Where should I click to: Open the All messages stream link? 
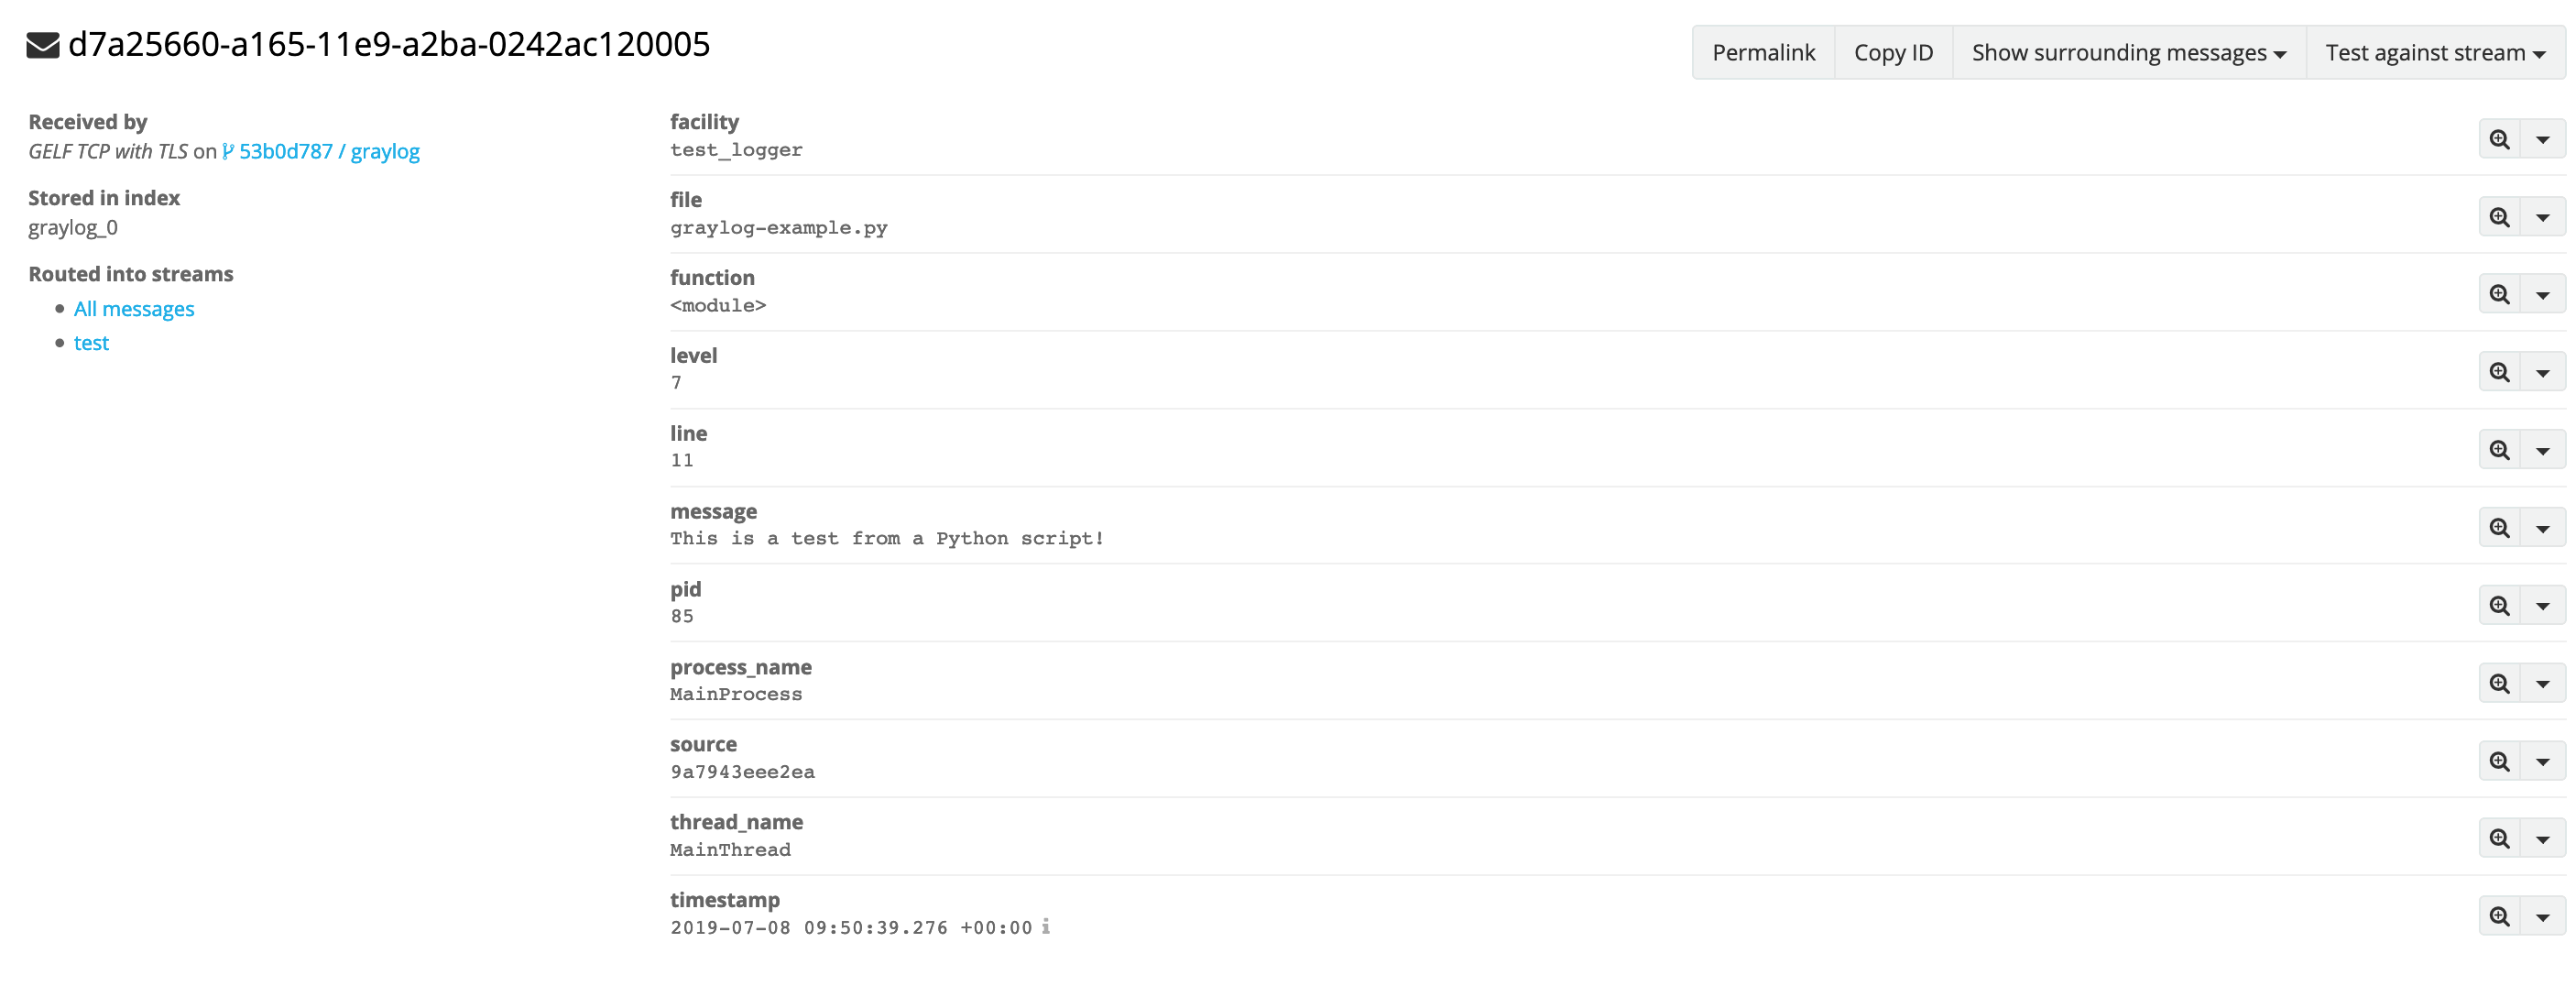point(134,308)
